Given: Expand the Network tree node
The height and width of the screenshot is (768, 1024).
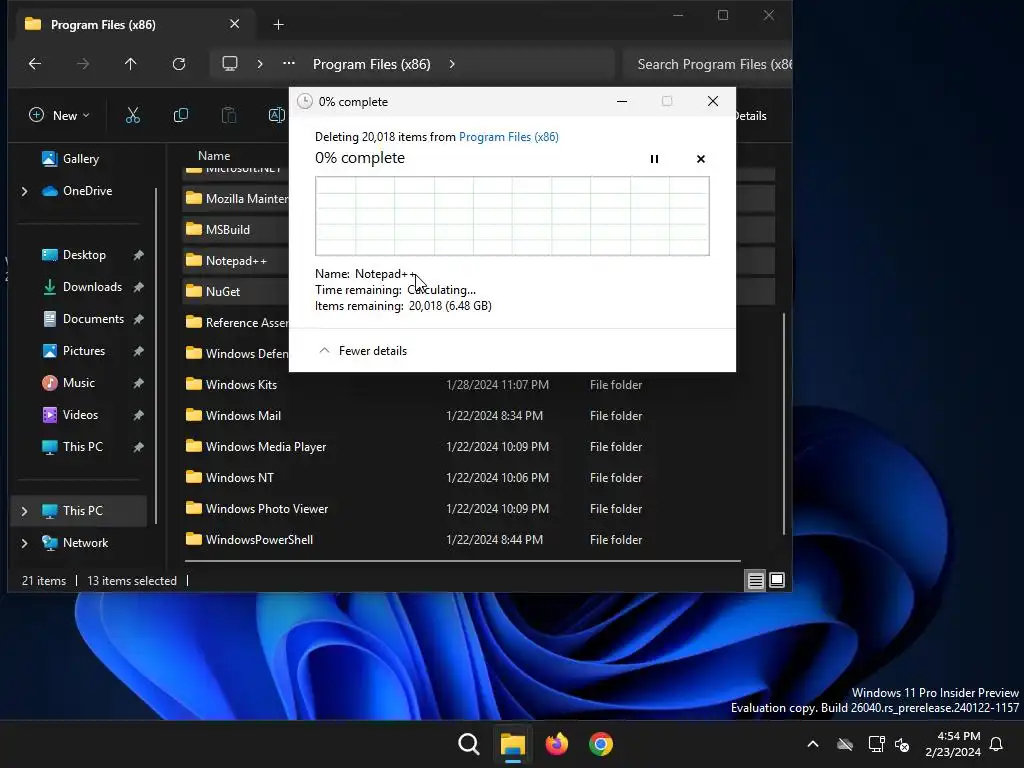Looking at the screenshot, I should coord(25,543).
